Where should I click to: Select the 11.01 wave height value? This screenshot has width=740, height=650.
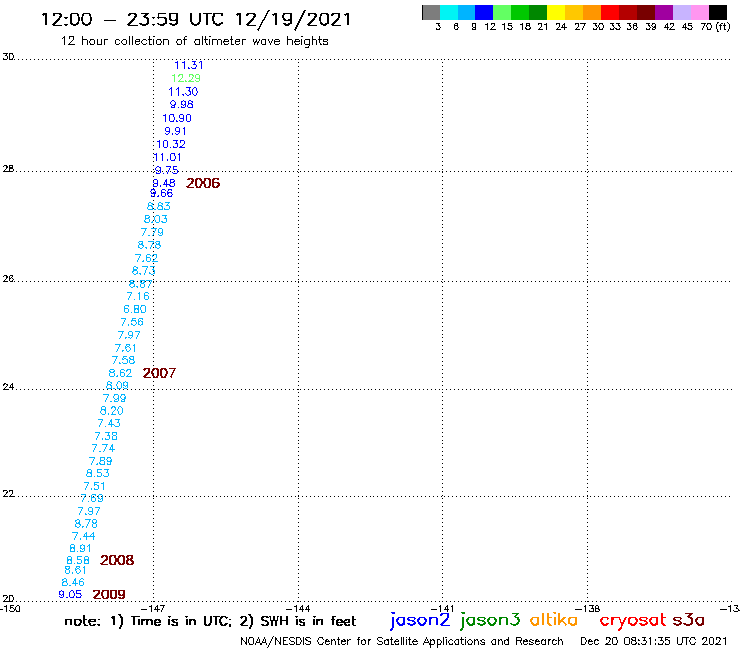pos(167,157)
